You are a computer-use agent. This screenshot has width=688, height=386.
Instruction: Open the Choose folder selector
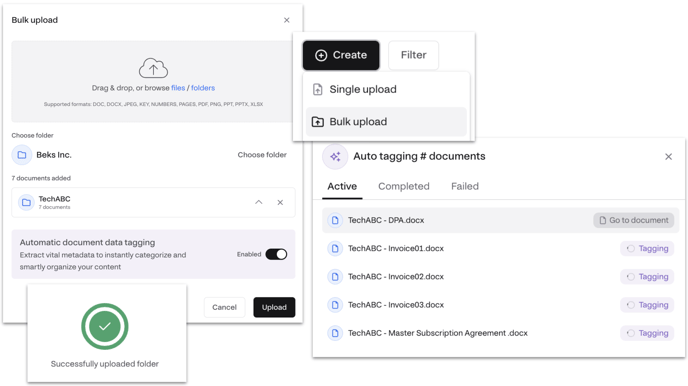[x=262, y=155]
